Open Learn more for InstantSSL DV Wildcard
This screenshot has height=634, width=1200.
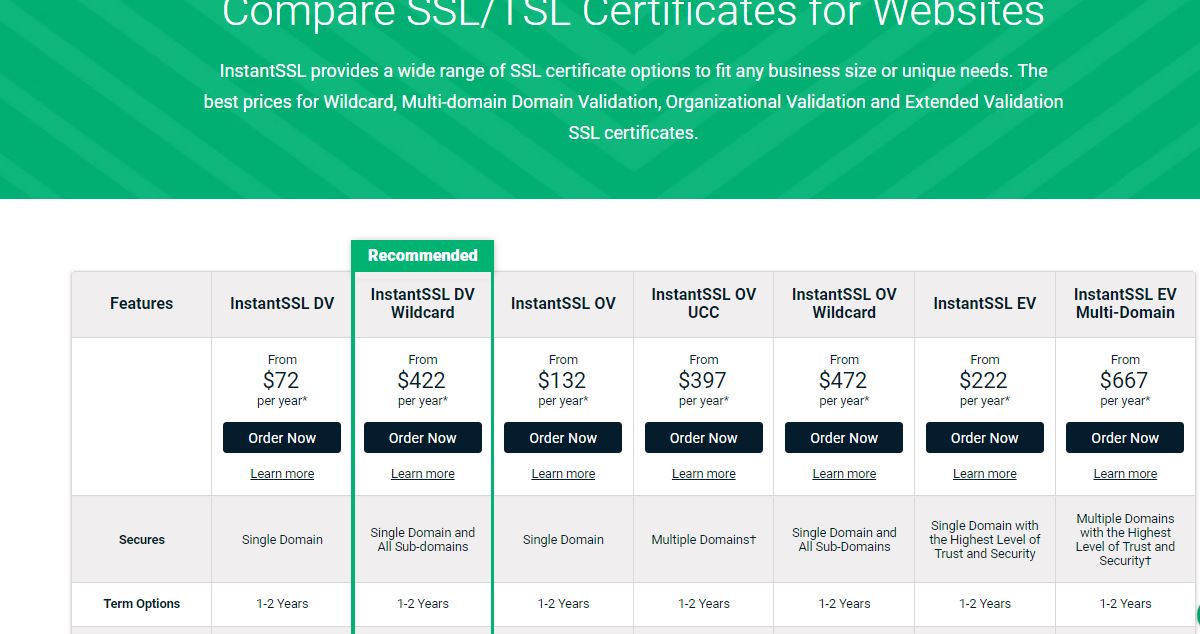[423, 474]
